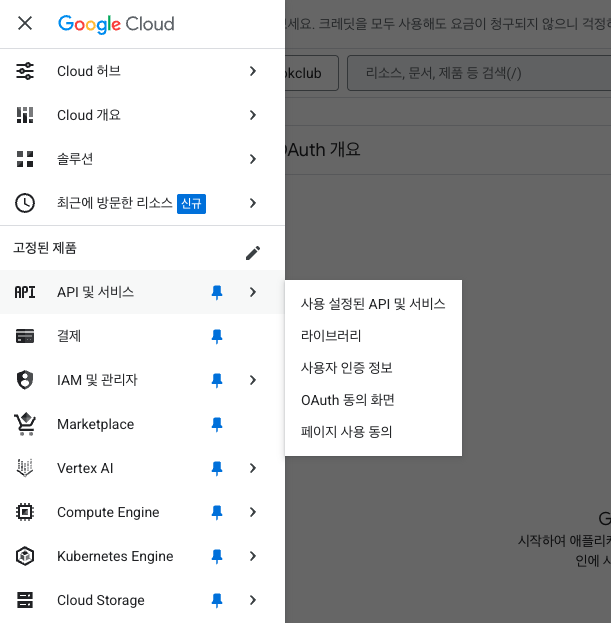Click the Compute Engine chip icon
Viewport: 611px width, 623px height.
click(x=25, y=512)
